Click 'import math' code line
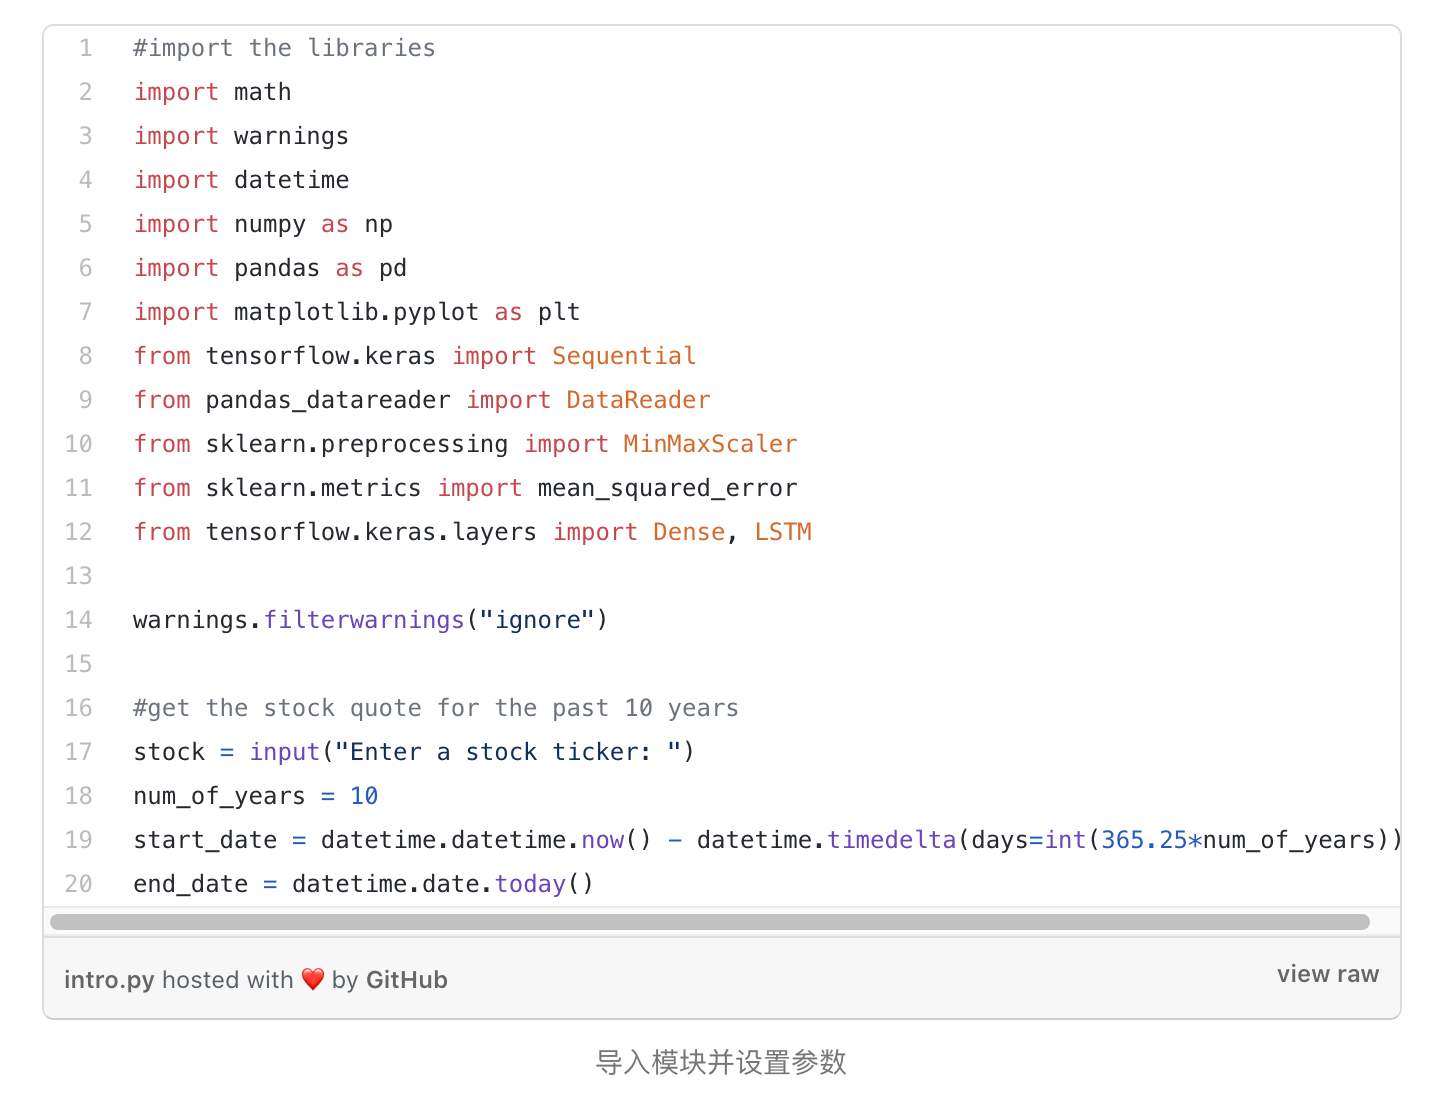The image size is (1436, 1114). click(x=213, y=92)
